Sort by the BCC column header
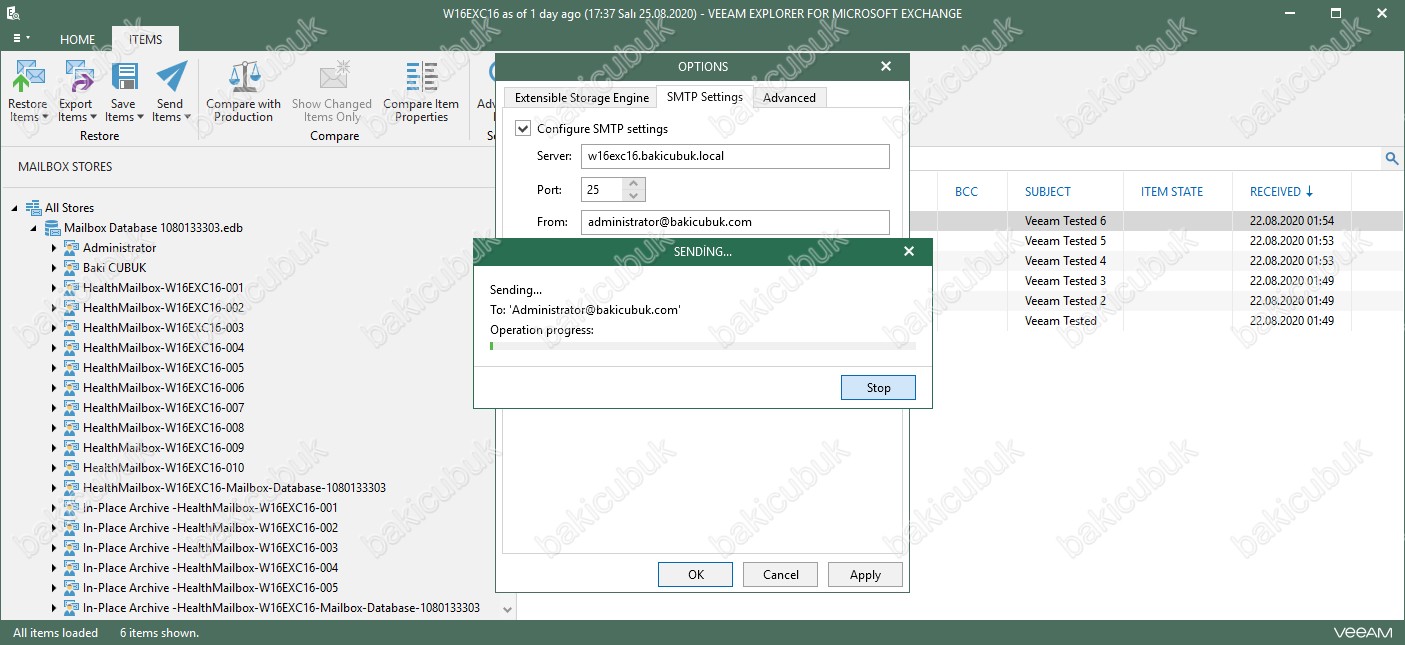 (x=966, y=191)
